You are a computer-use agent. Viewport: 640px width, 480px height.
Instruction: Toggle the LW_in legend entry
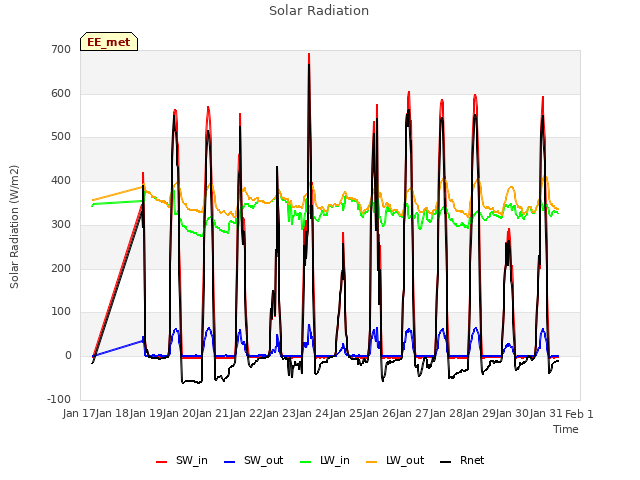(325, 460)
